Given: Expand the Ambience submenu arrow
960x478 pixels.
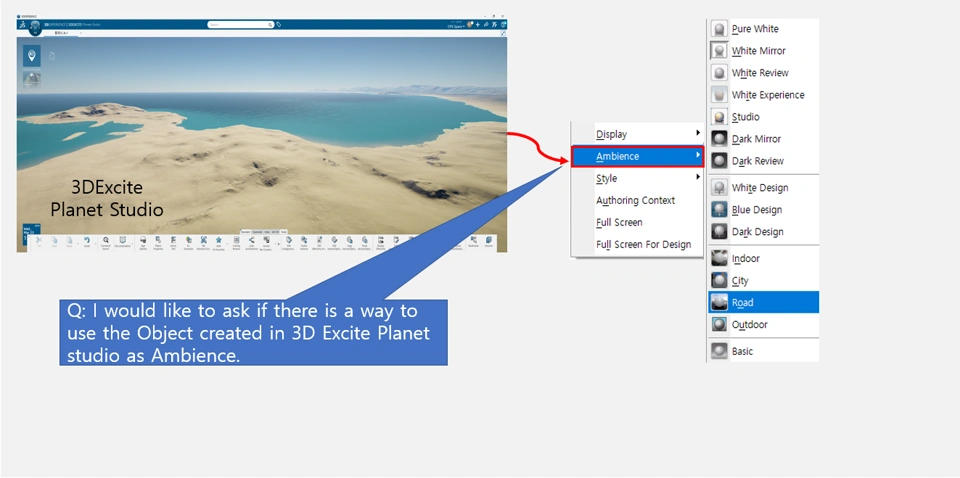Looking at the screenshot, I should pos(698,156).
